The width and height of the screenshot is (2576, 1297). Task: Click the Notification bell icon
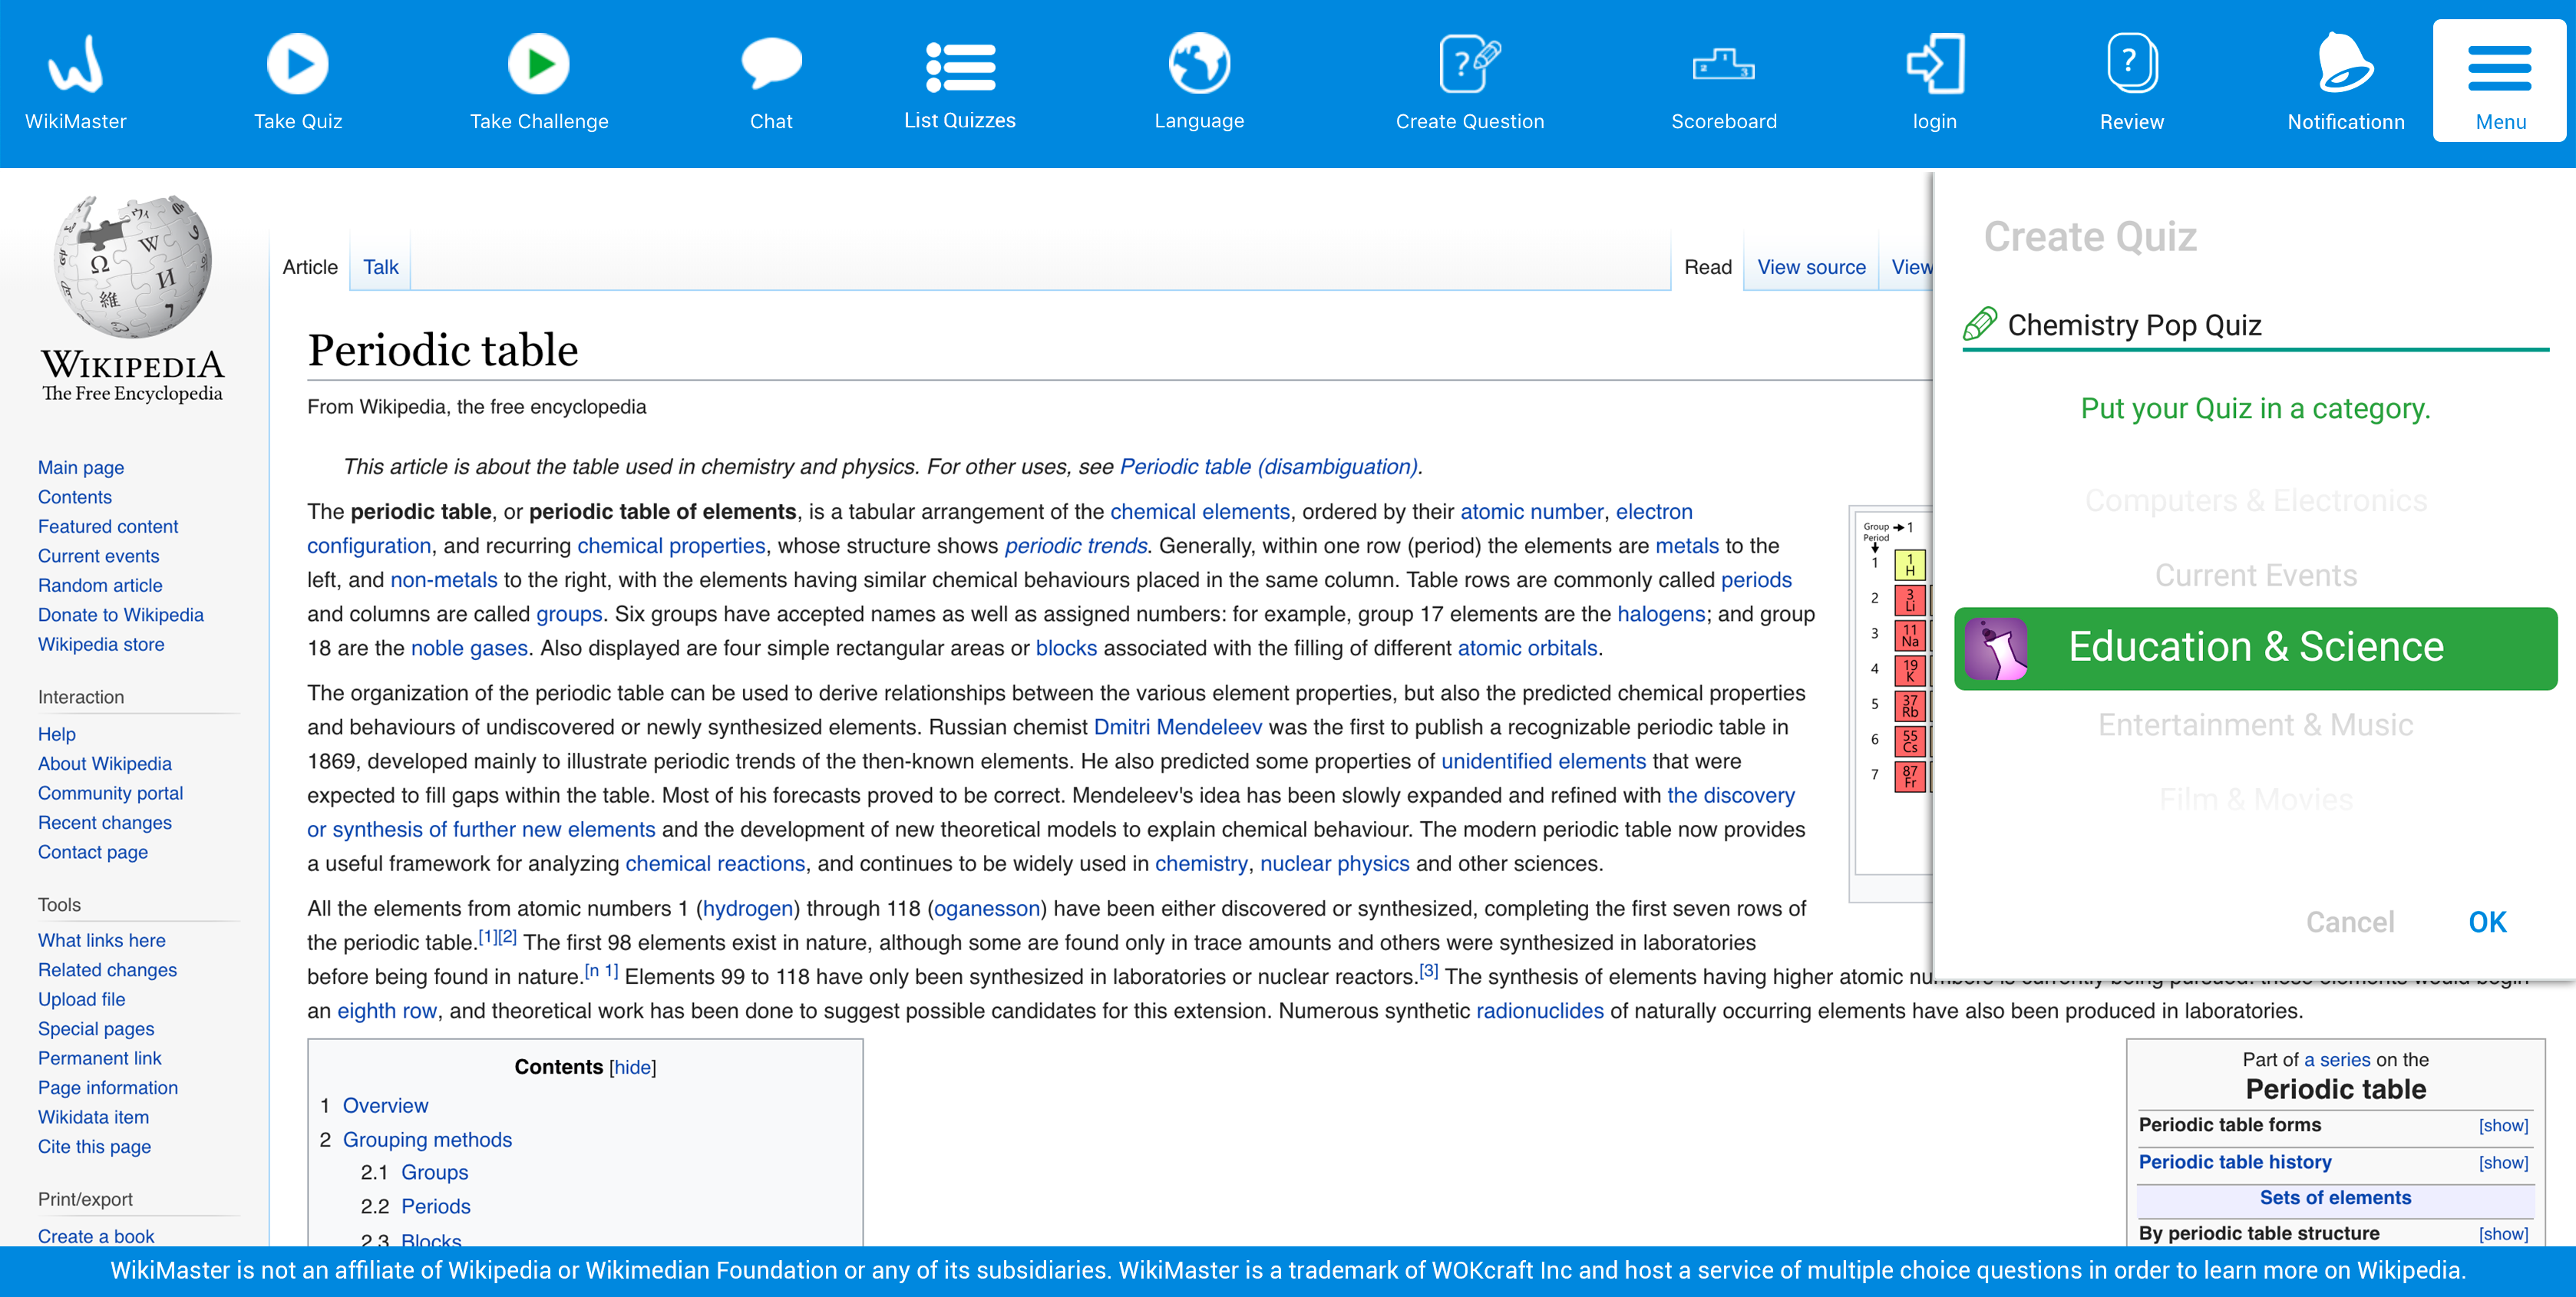(x=2344, y=64)
